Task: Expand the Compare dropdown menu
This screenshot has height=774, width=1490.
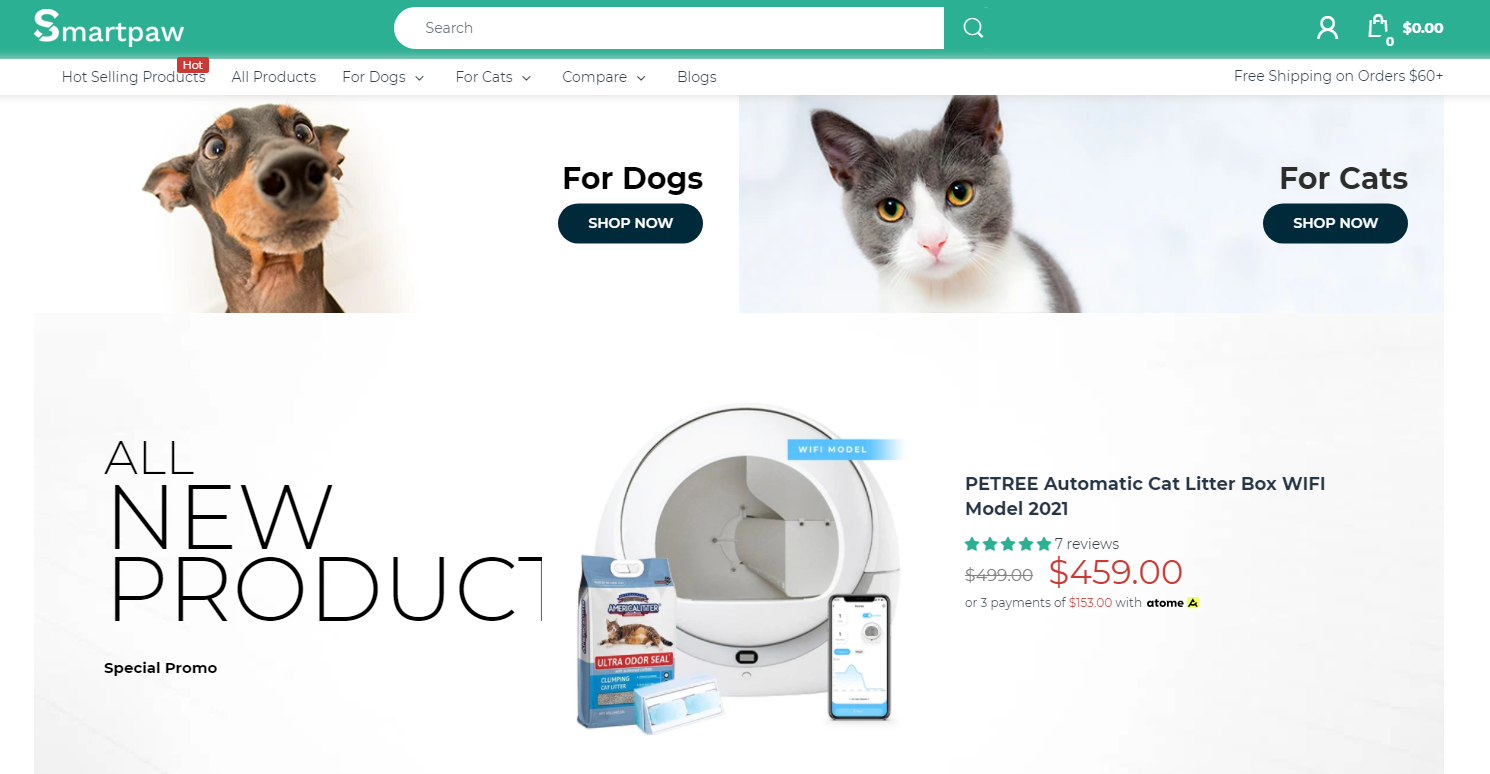Action: [604, 77]
